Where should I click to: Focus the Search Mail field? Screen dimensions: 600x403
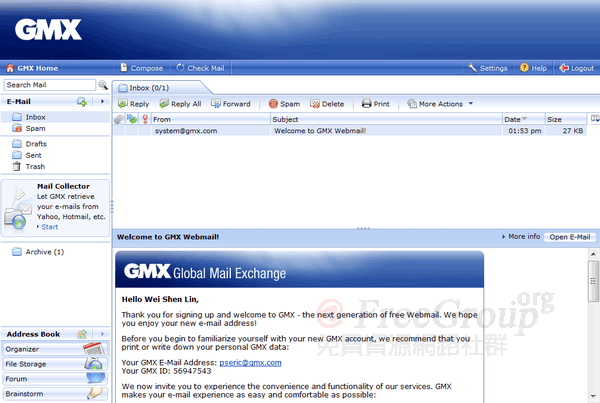click(x=50, y=85)
